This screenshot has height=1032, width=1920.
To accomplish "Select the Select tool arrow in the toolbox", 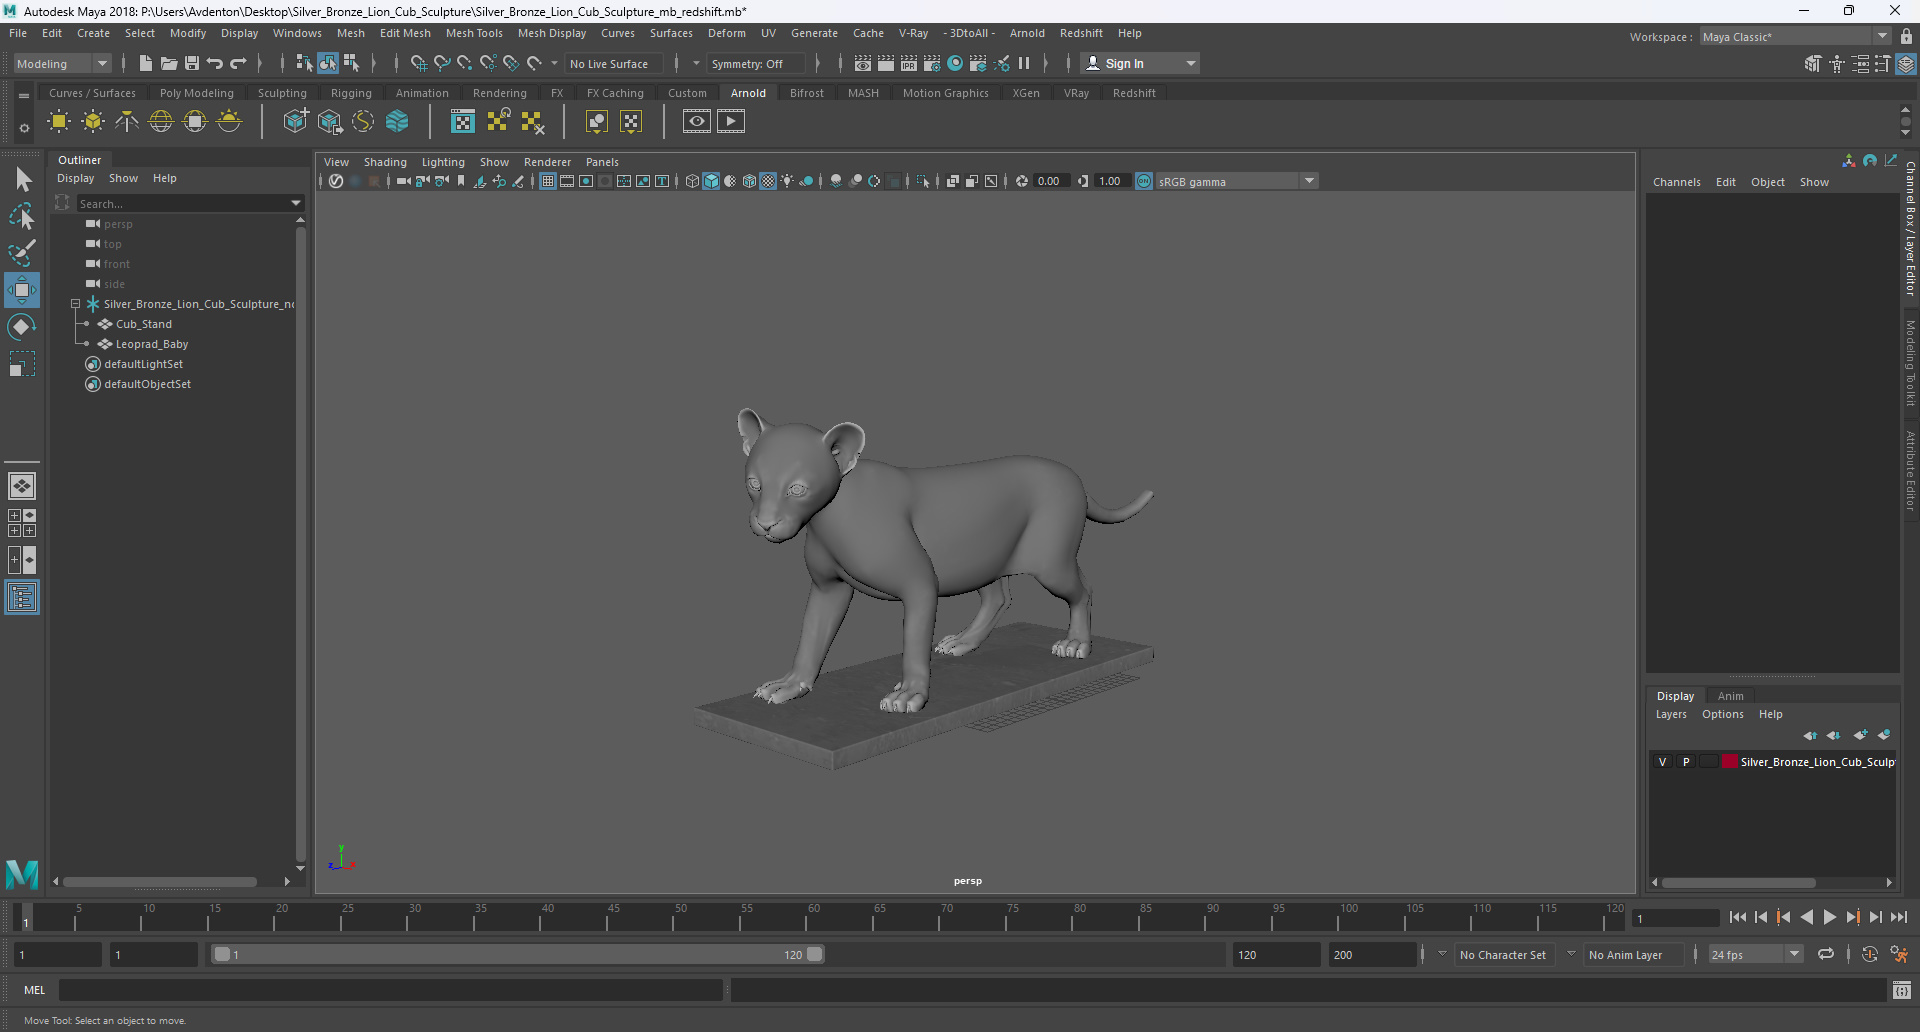I will tap(22, 180).
